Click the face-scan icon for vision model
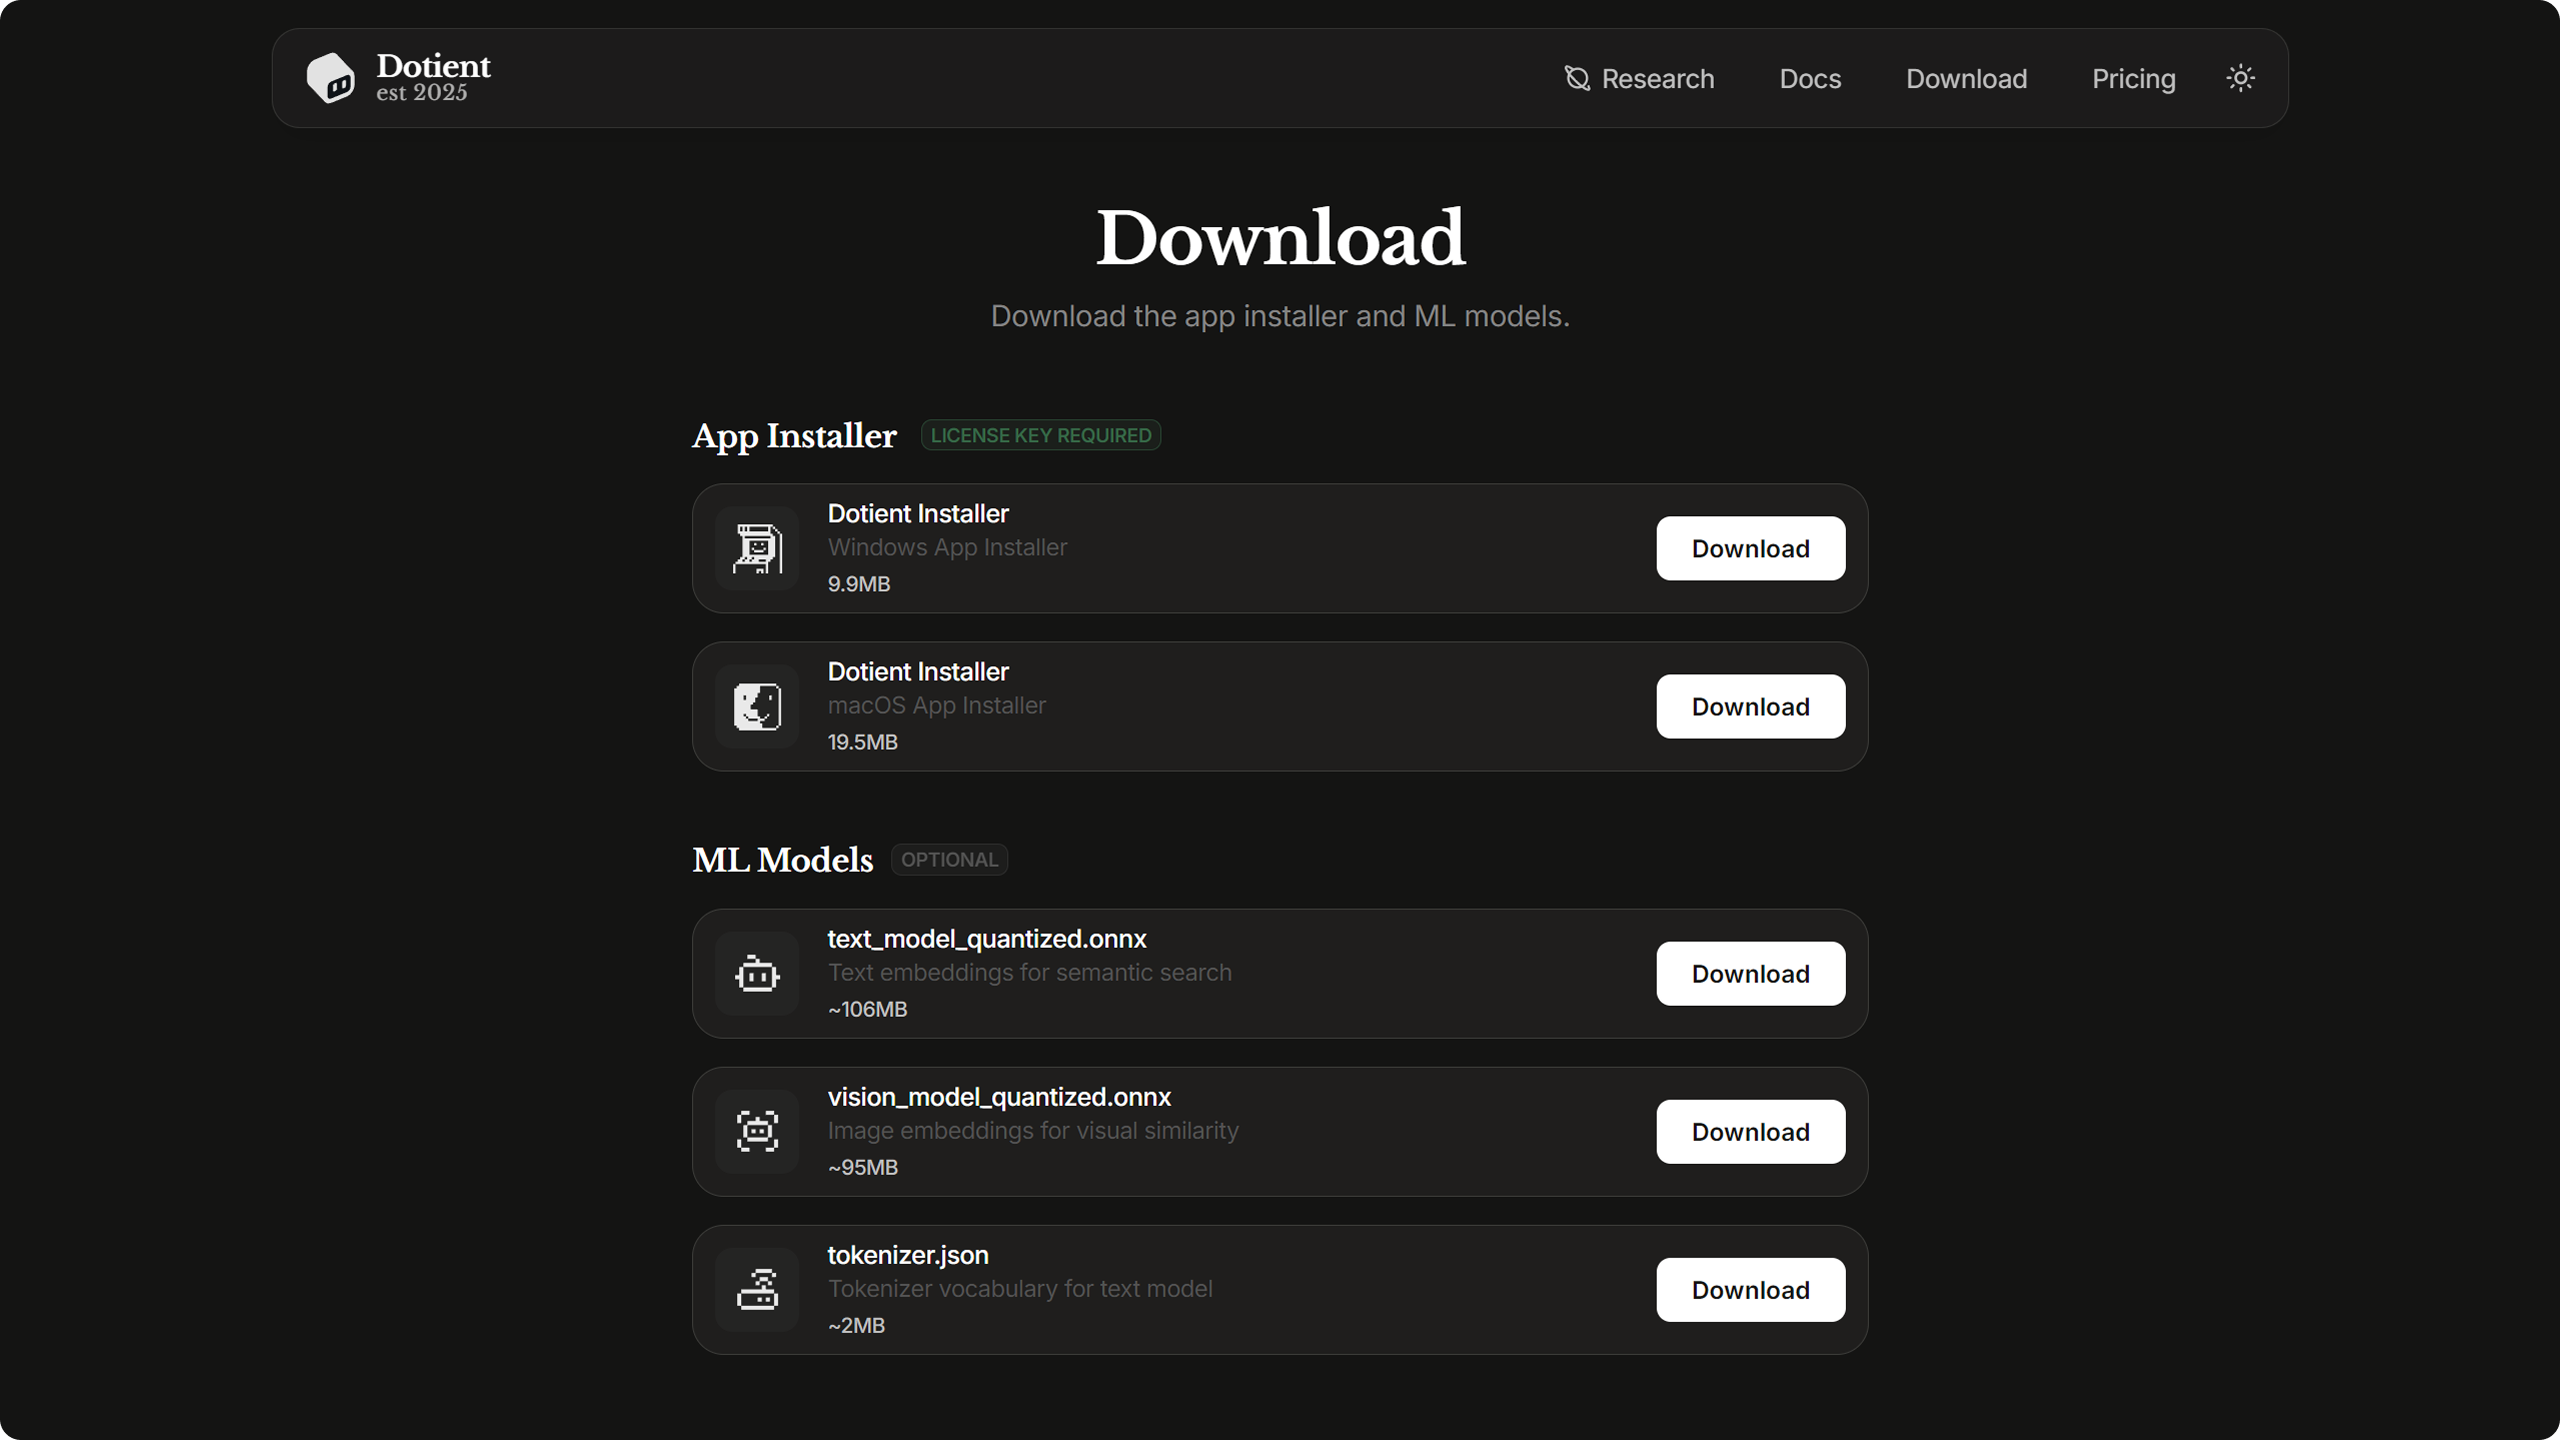The image size is (2560, 1440). (x=757, y=1131)
